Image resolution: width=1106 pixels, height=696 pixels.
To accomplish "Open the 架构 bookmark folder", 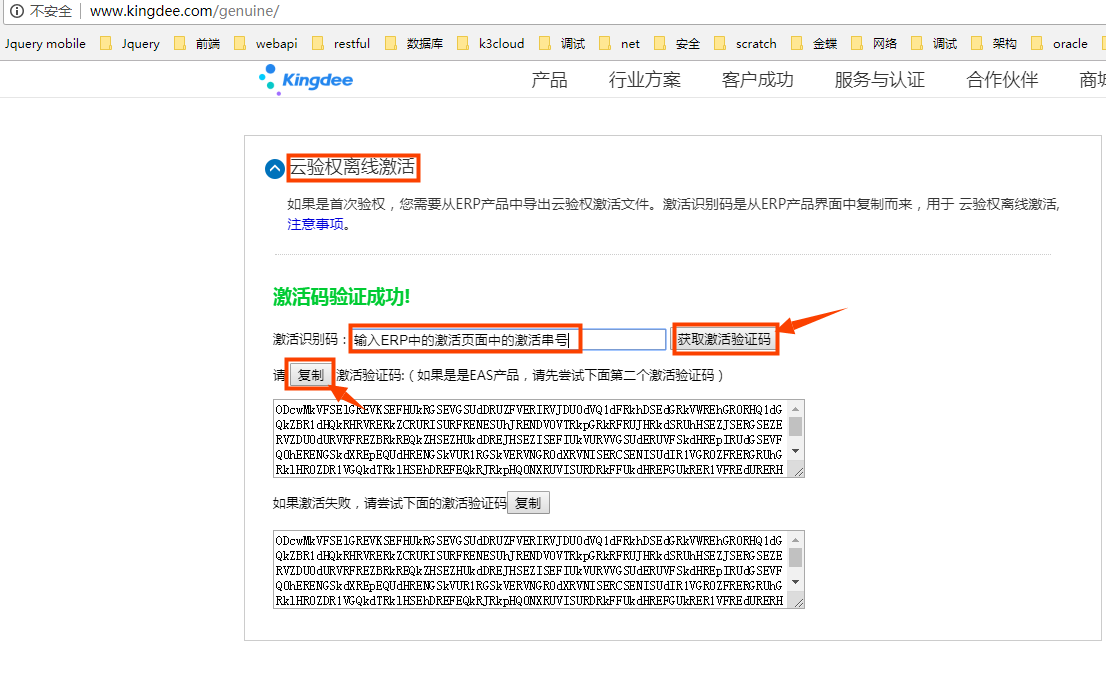I will tap(994, 44).
